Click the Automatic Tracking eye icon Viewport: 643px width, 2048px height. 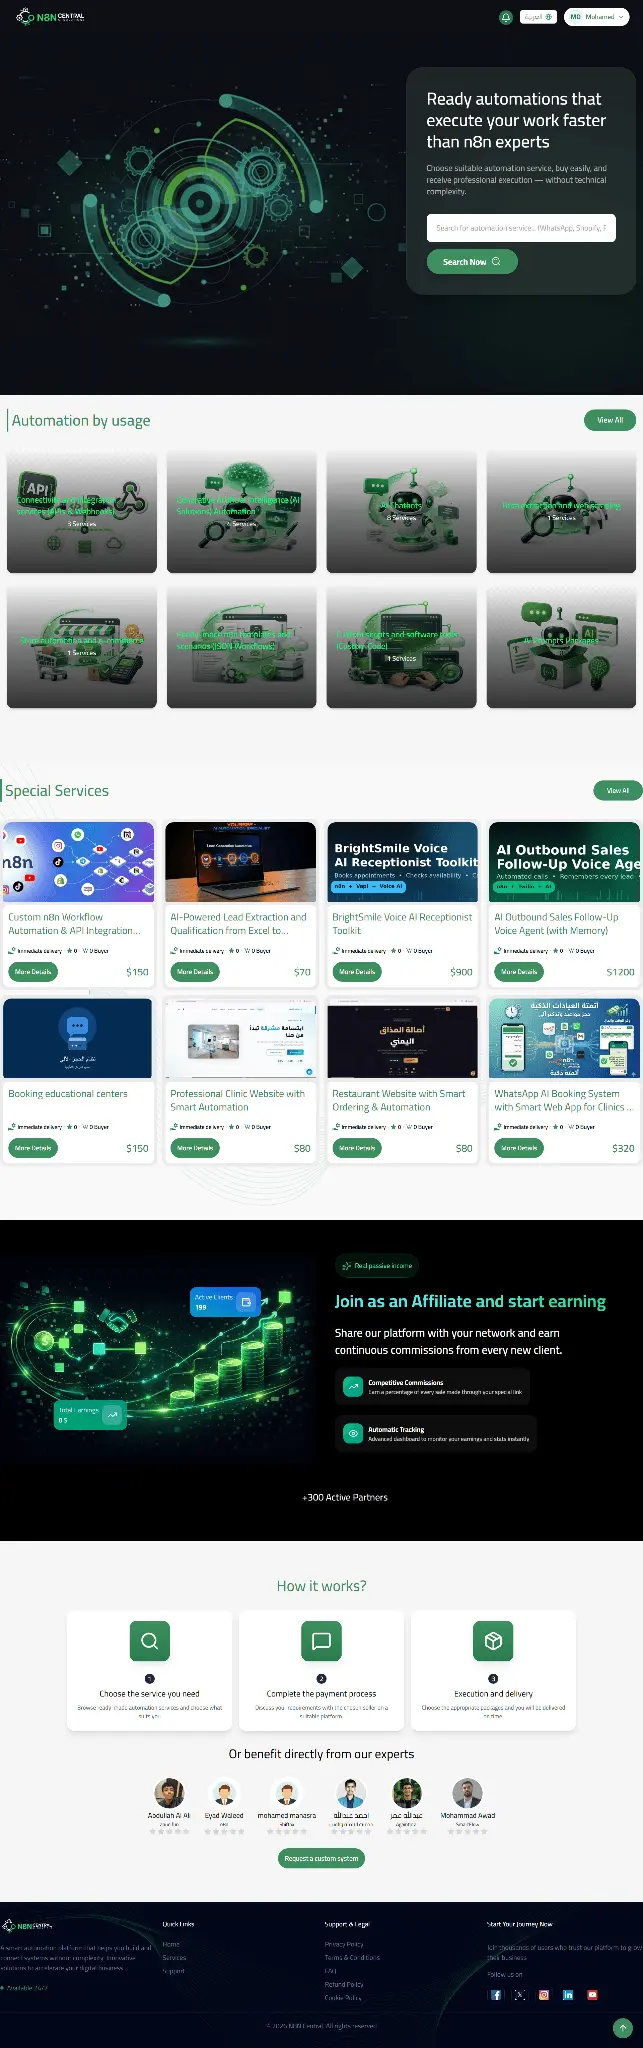pyautogui.click(x=353, y=1433)
